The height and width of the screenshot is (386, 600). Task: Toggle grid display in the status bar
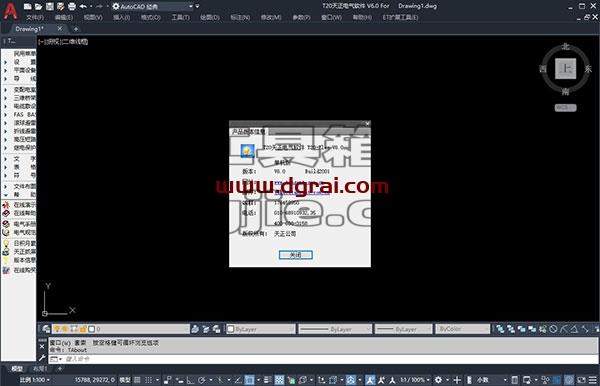(x=137, y=380)
